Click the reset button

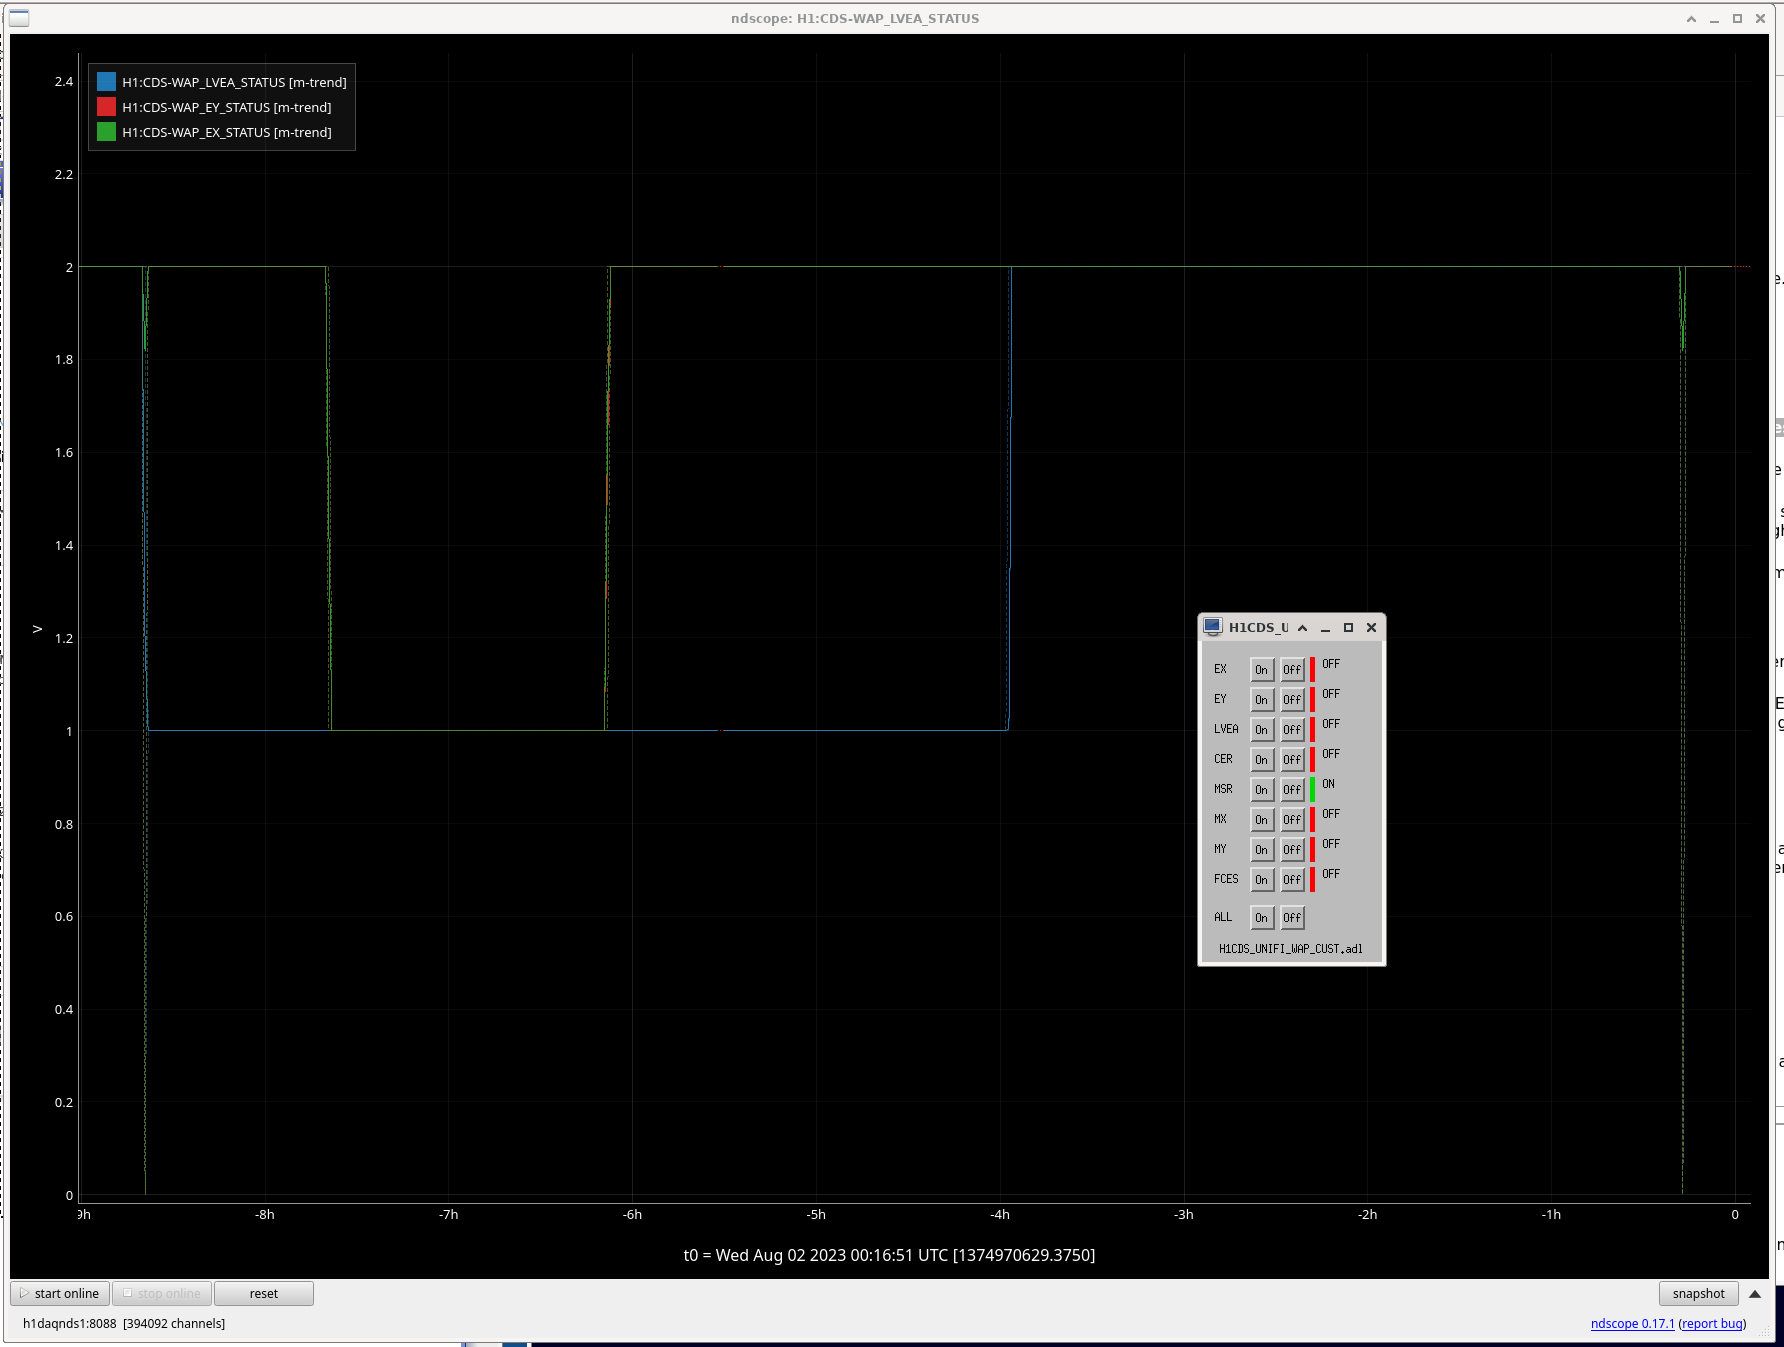(x=264, y=1293)
